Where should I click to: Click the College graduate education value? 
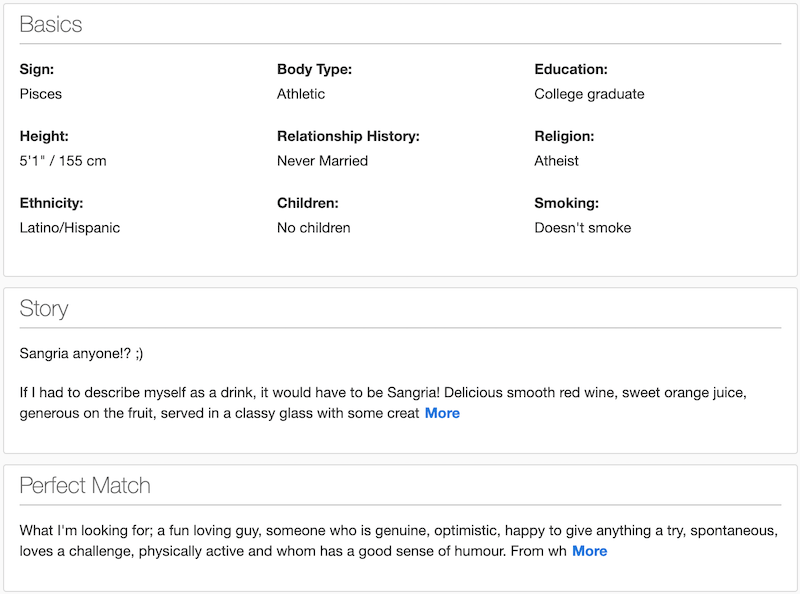pyautogui.click(x=589, y=94)
